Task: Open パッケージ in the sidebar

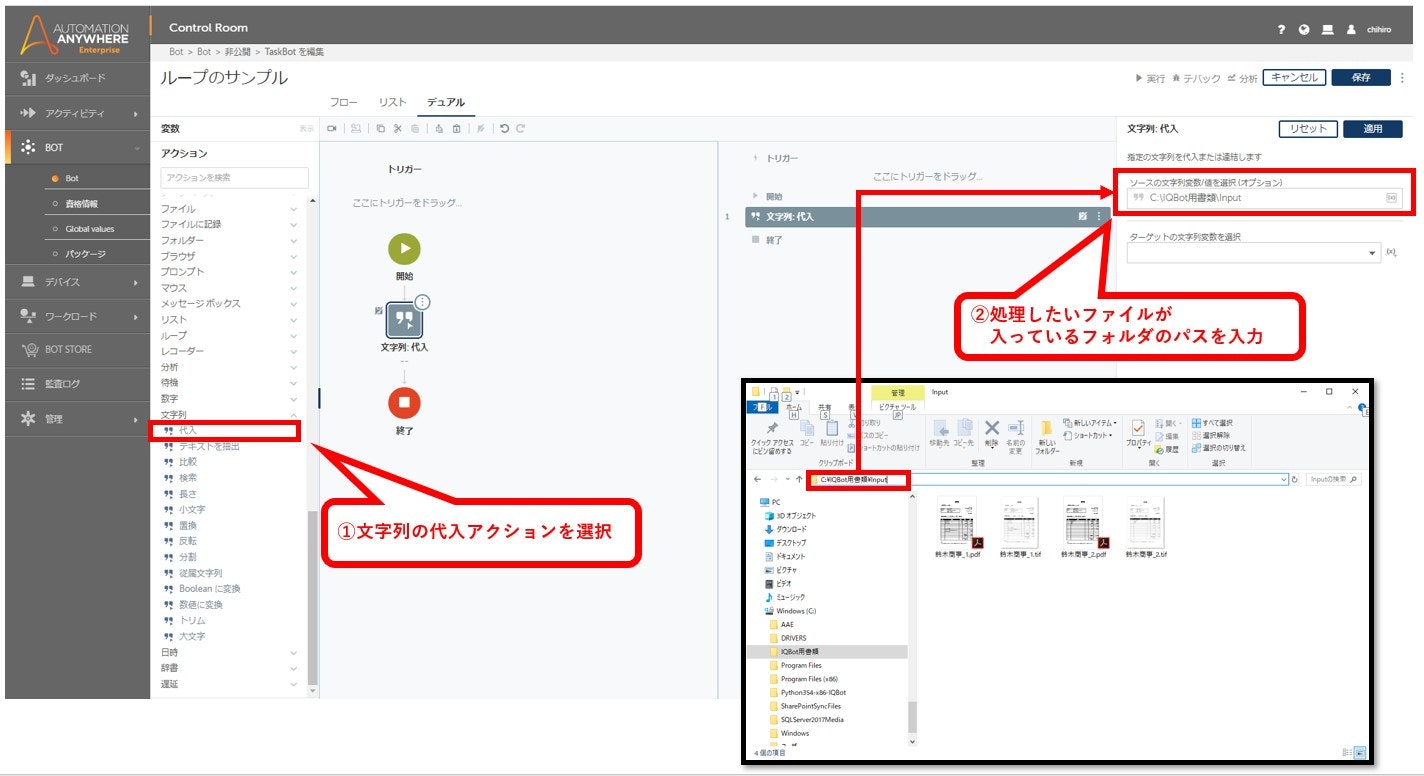Action: tap(85, 254)
